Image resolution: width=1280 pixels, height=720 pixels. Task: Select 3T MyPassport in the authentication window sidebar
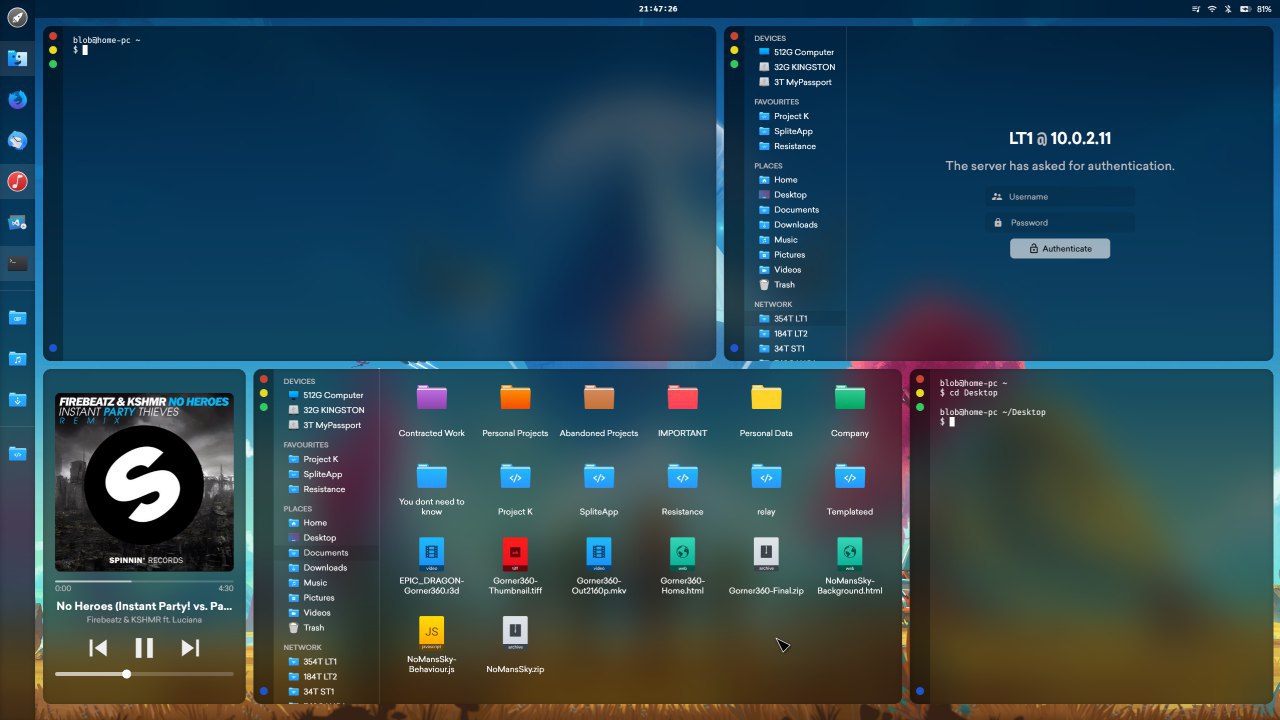(796, 82)
